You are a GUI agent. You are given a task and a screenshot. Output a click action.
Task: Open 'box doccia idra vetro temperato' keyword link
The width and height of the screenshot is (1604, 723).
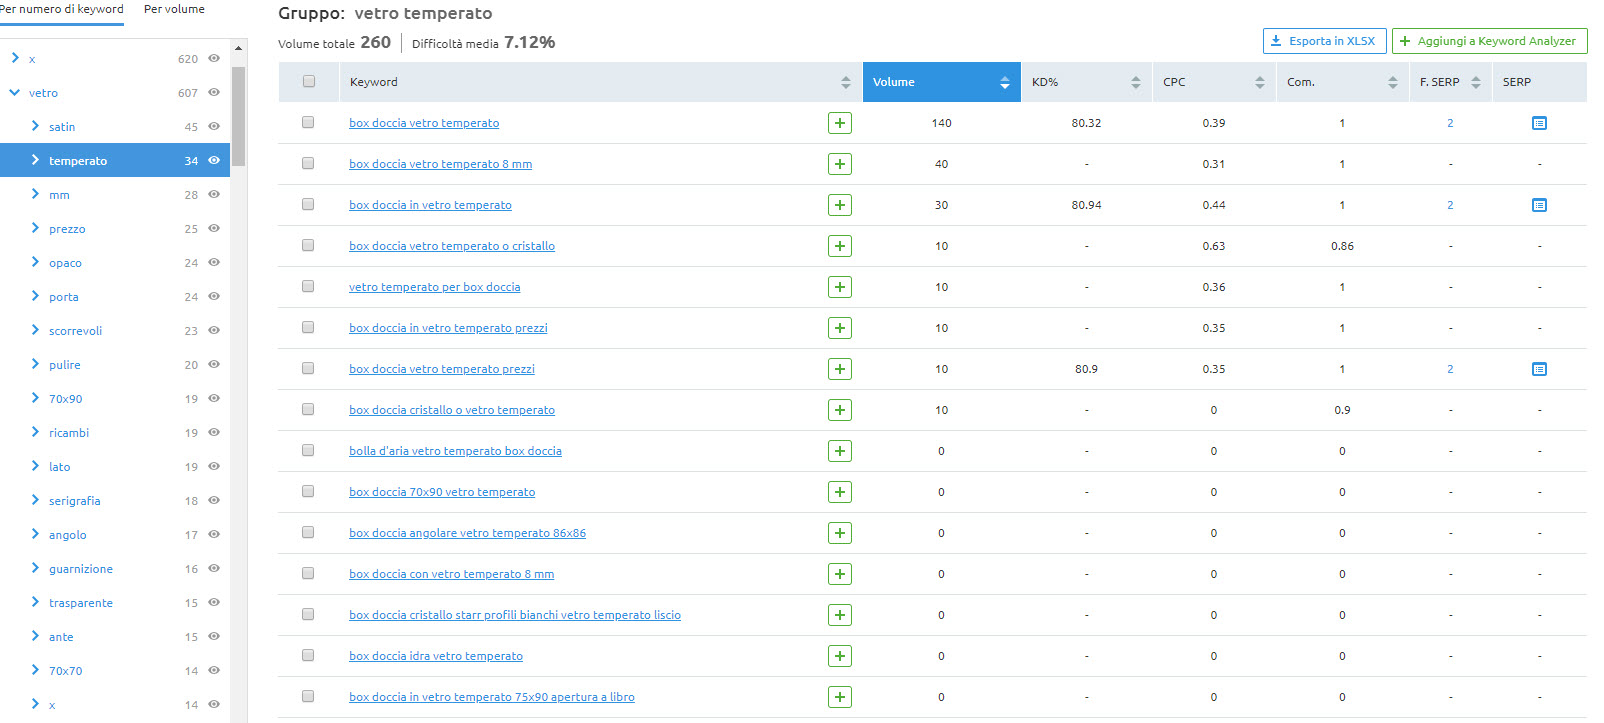[x=436, y=656]
